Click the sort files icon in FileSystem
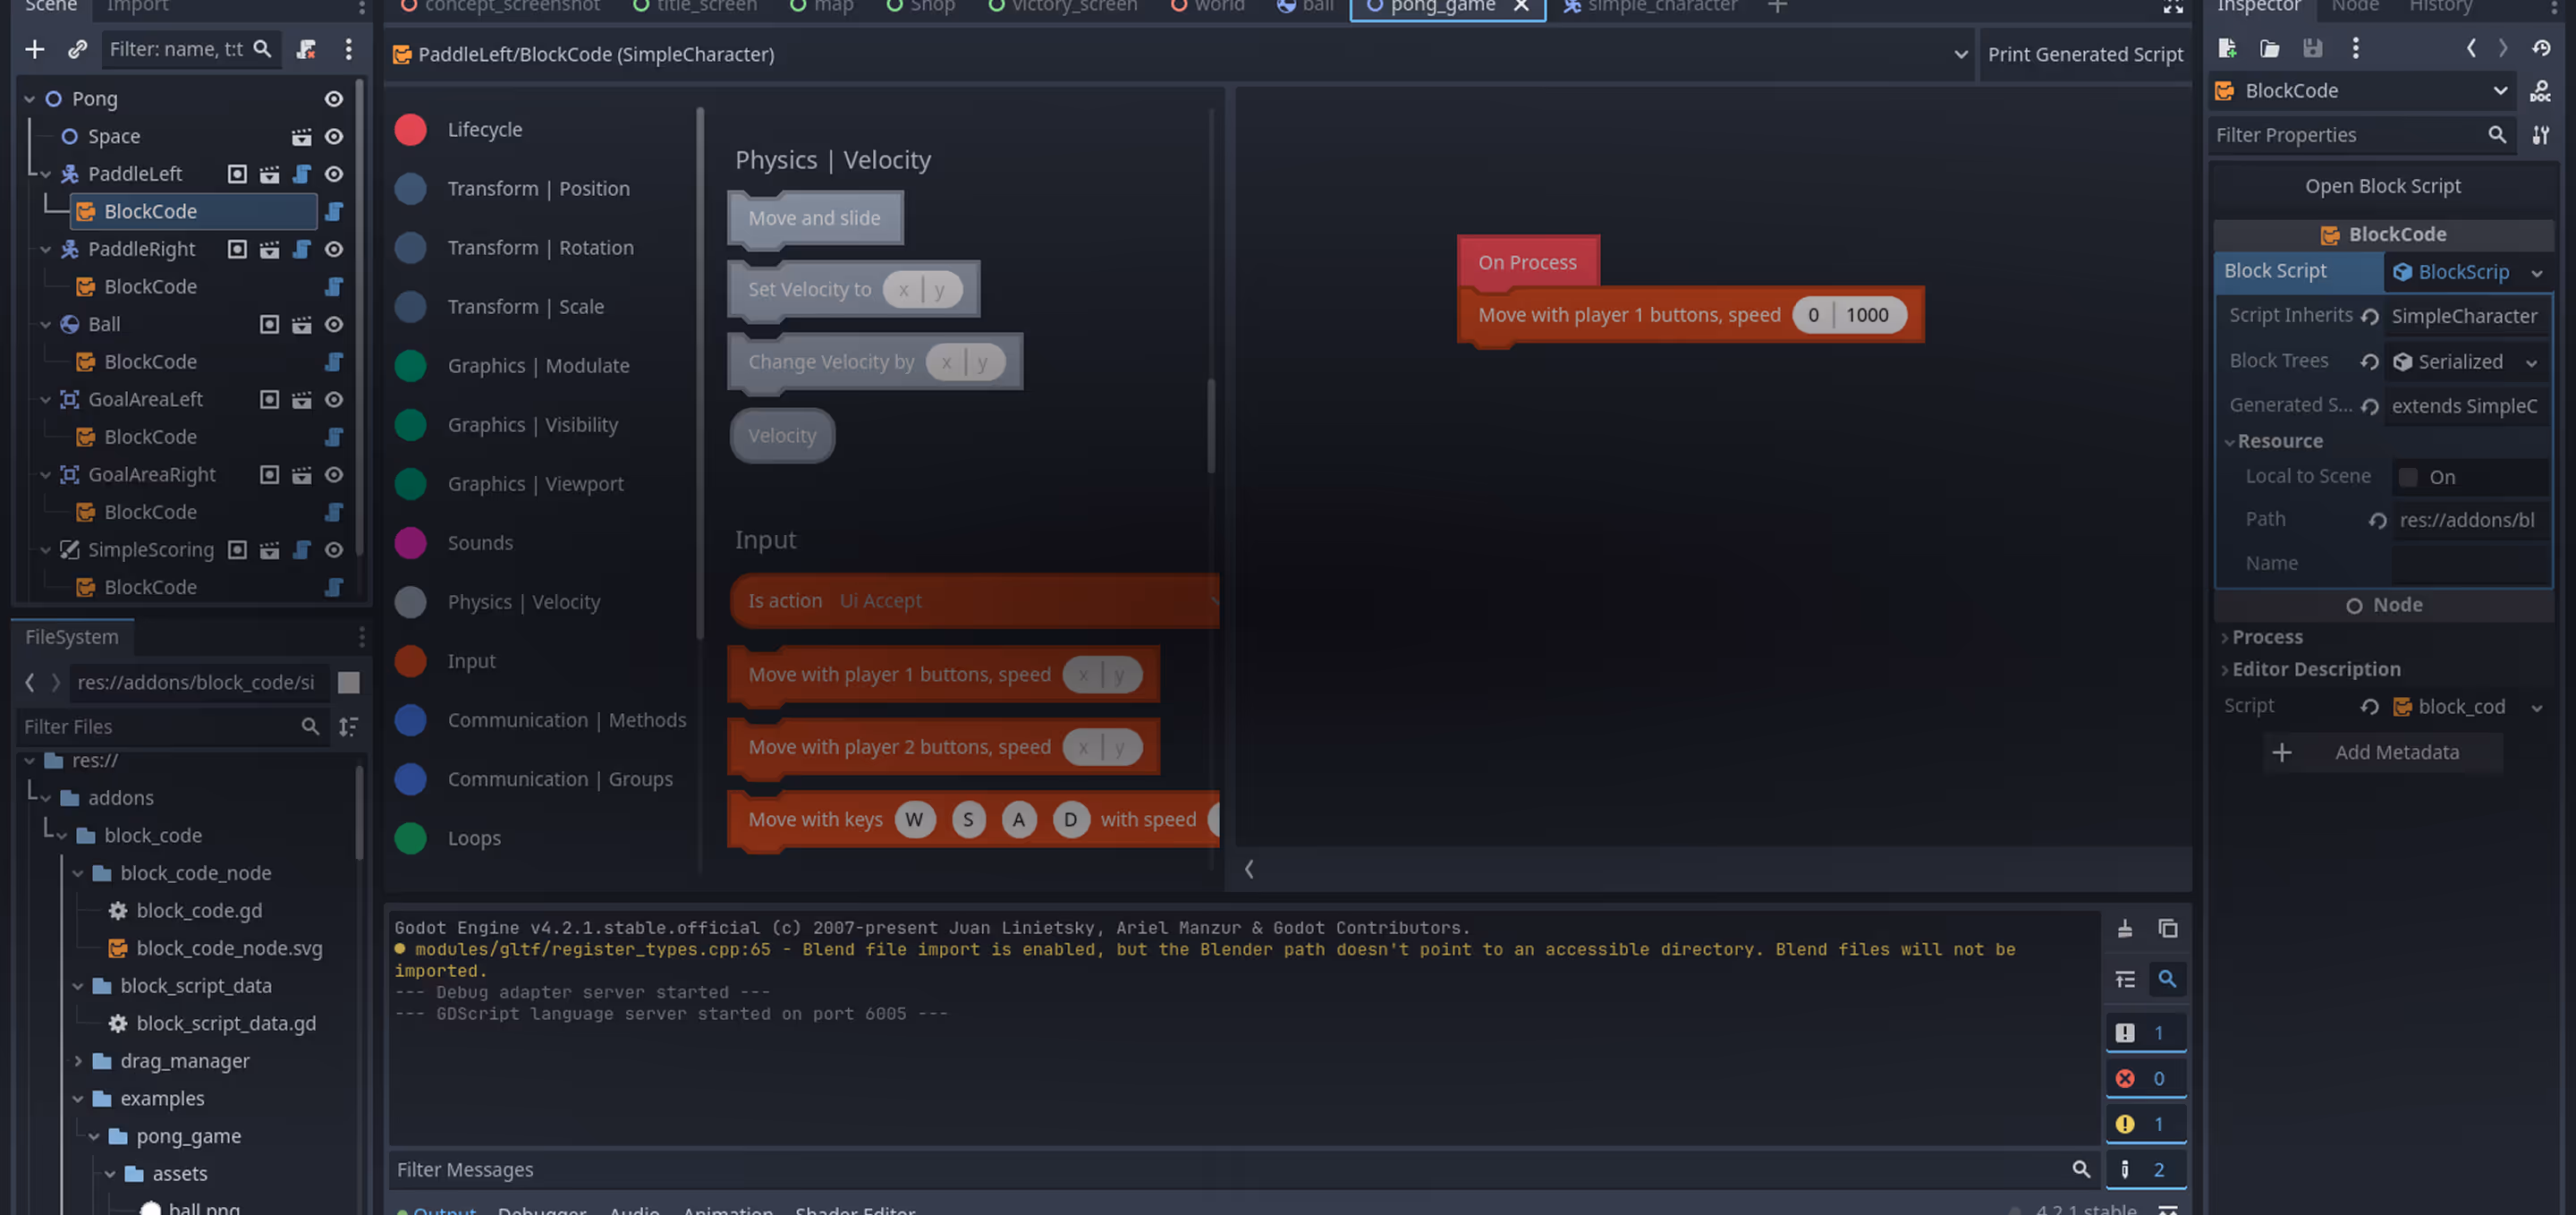2576x1215 pixels. 348,727
